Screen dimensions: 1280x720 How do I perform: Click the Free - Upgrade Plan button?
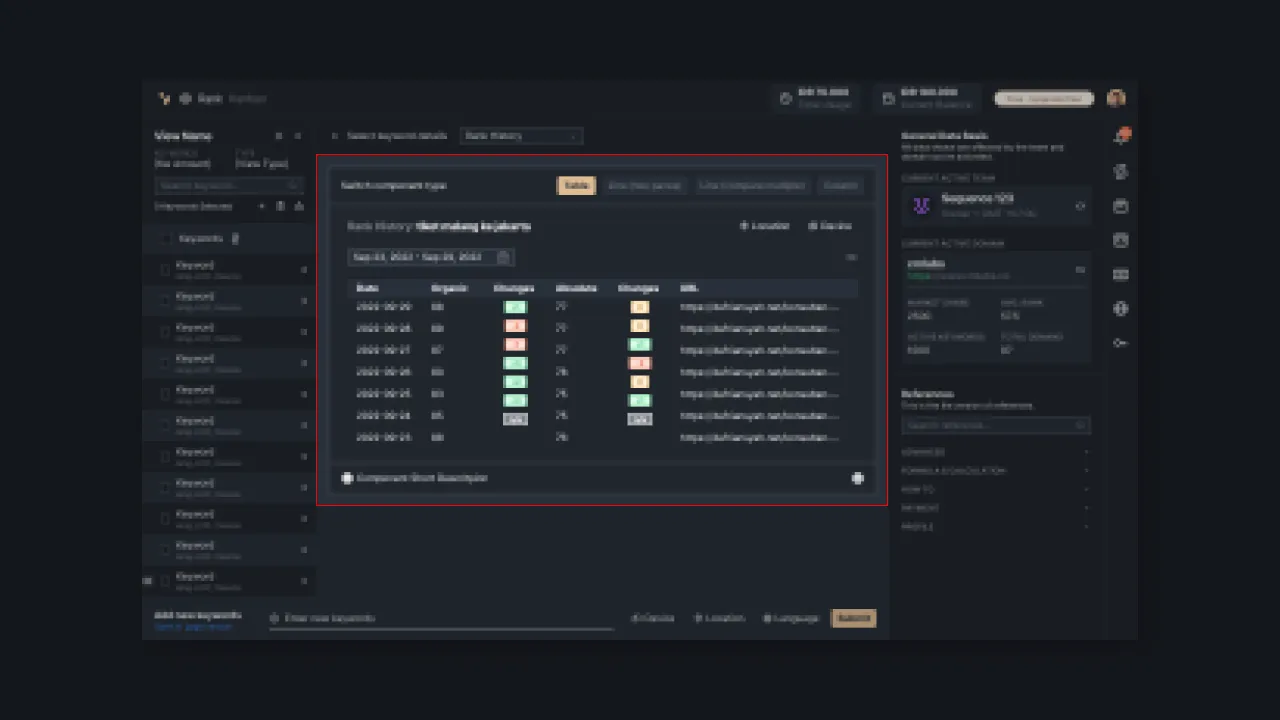pyautogui.click(x=1043, y=99)
